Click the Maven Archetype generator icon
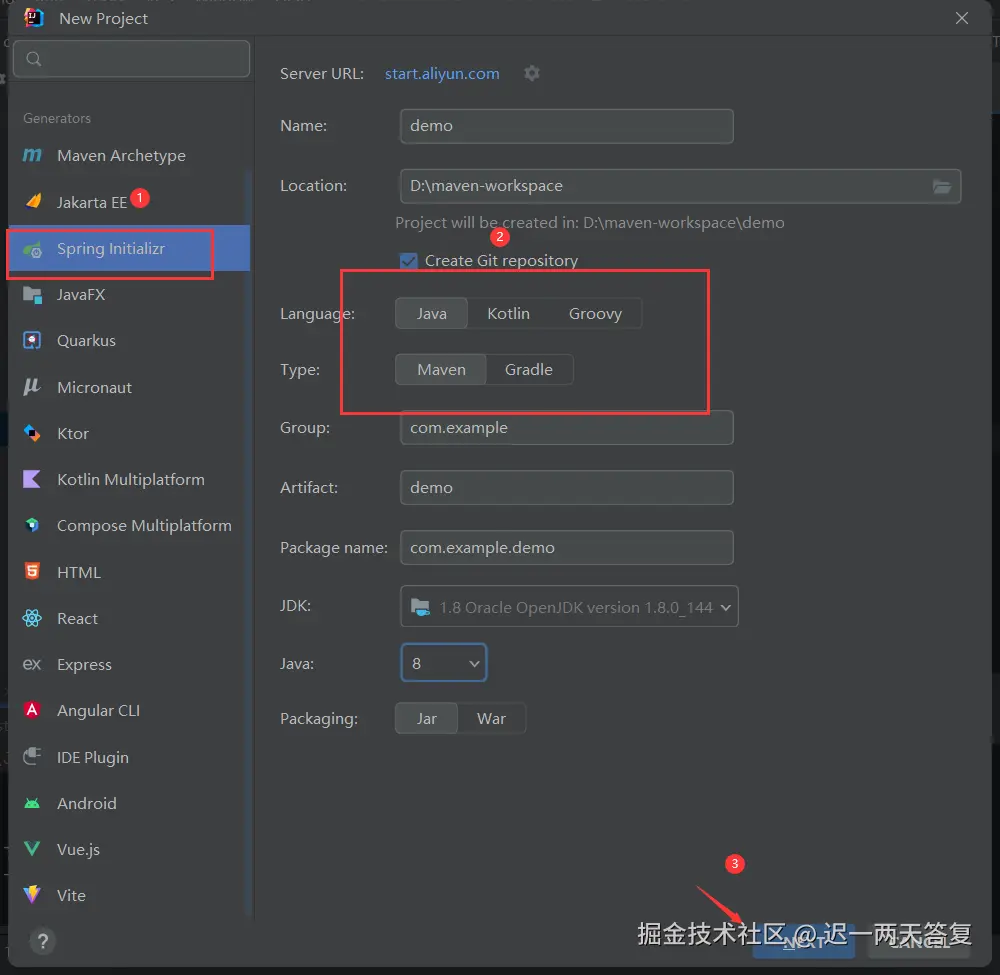Image resolution: width=1000 pixels, height=975 pixels. tap(32, 155)
